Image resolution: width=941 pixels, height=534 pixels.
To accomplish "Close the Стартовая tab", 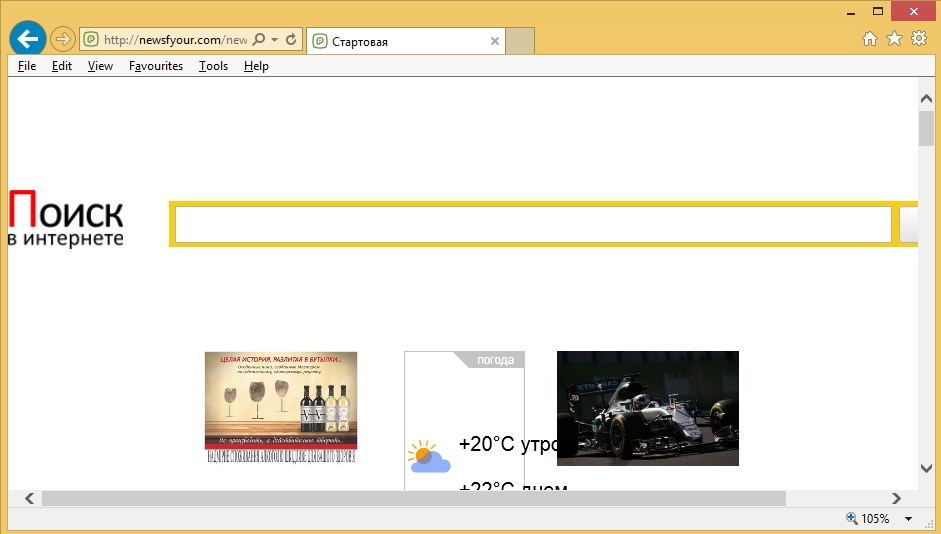I will (494, 41).
